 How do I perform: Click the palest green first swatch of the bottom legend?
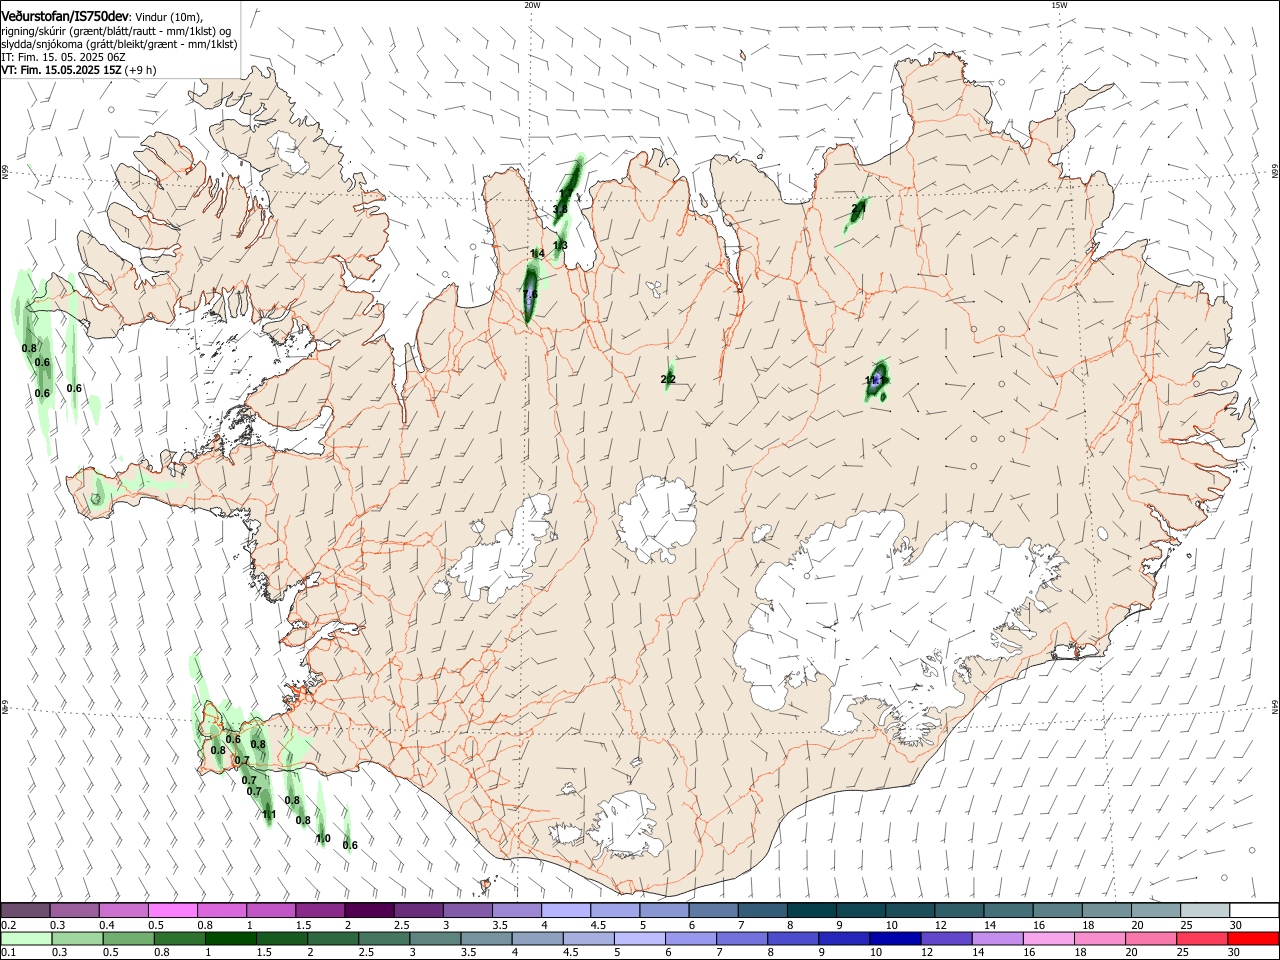point(25,938)
